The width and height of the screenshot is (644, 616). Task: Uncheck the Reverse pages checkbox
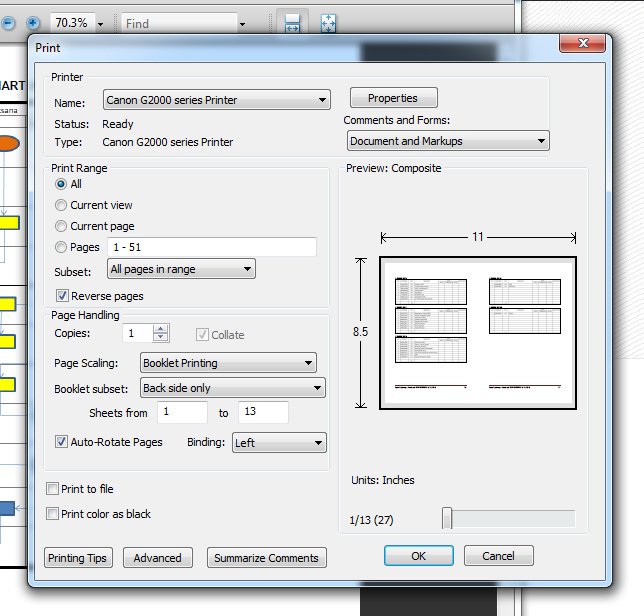click(x=62, y=296)
